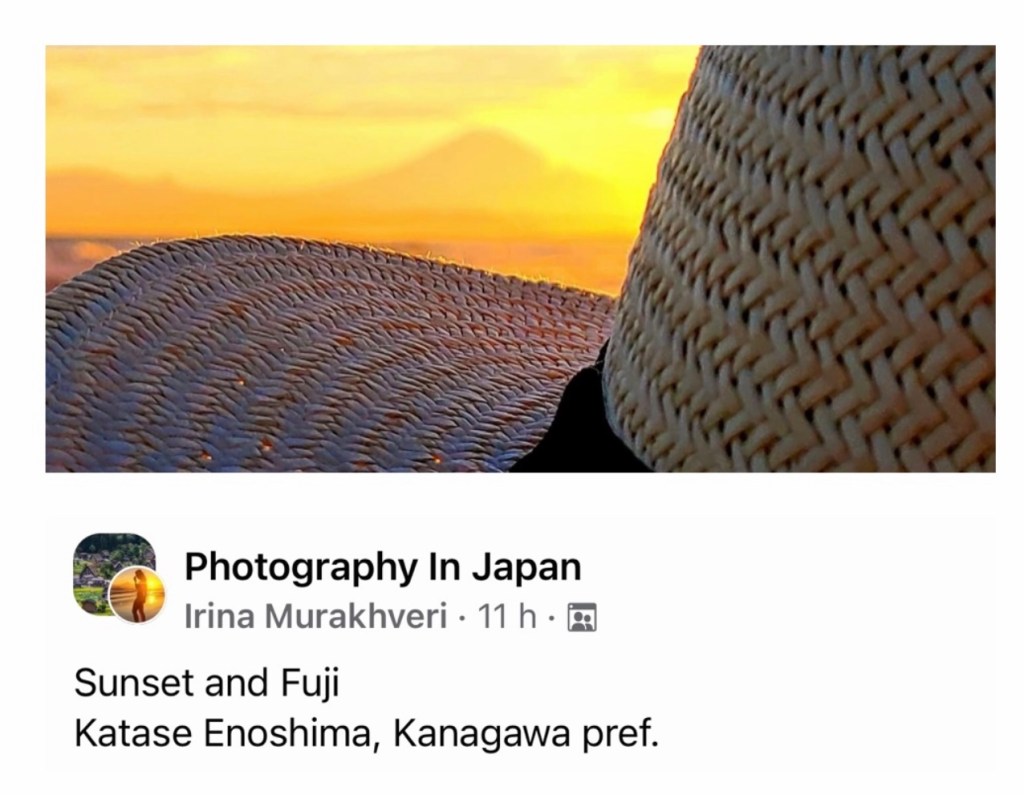1024x795 pixels.
Task: Click the Kanagawa pref. text
Action: [526, 734]
